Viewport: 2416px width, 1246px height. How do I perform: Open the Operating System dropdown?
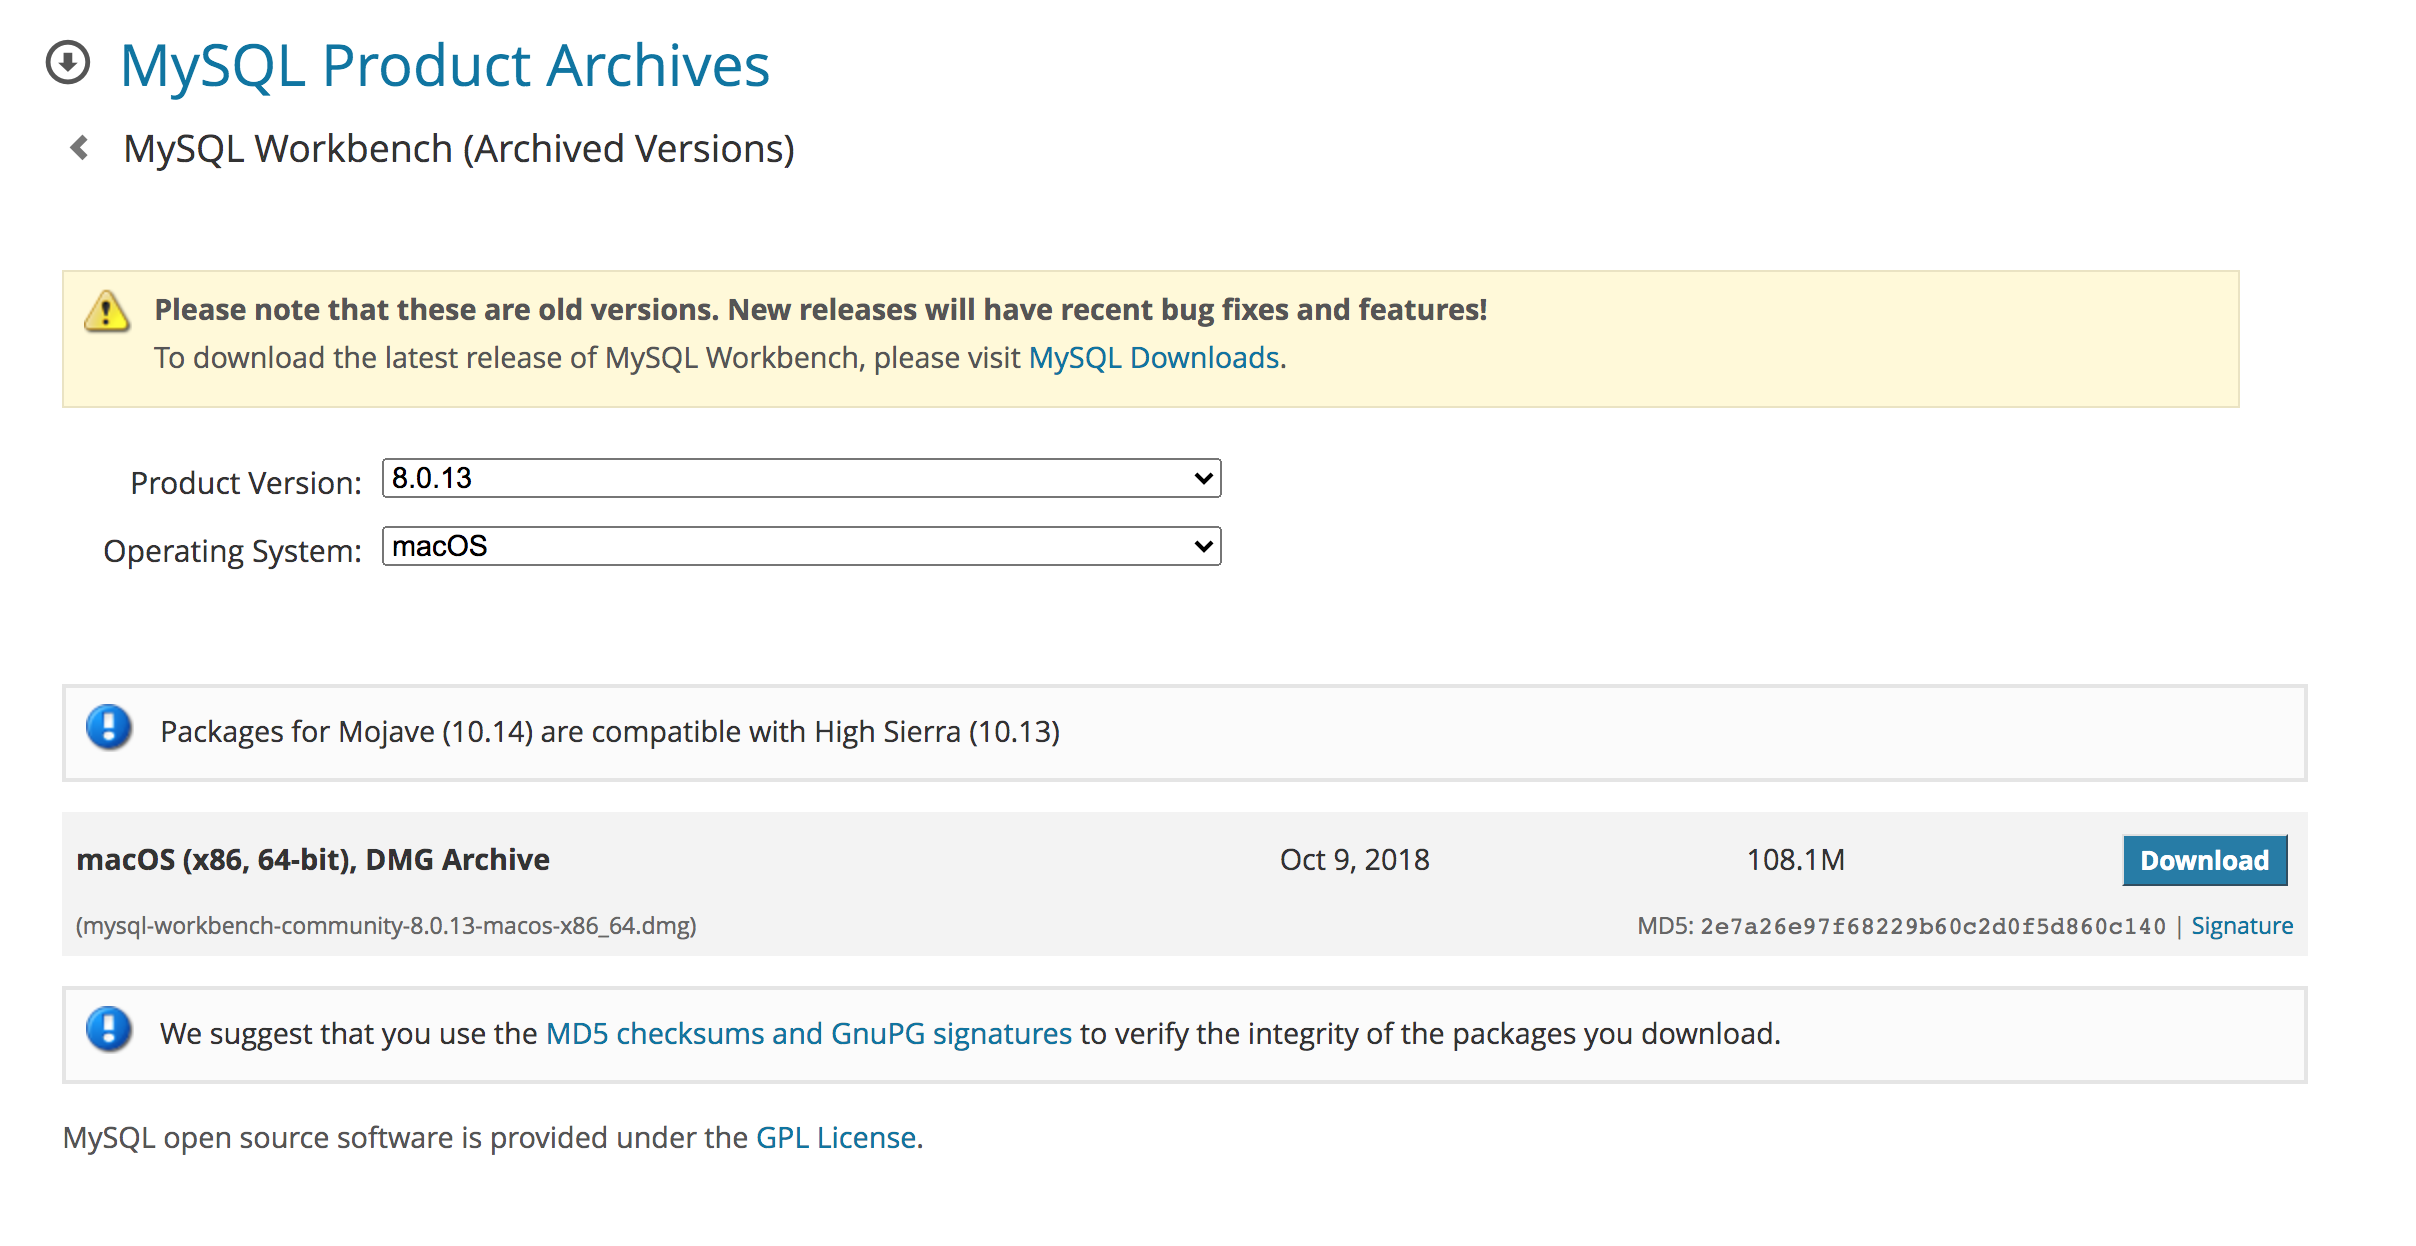click(x=800, y=546)
